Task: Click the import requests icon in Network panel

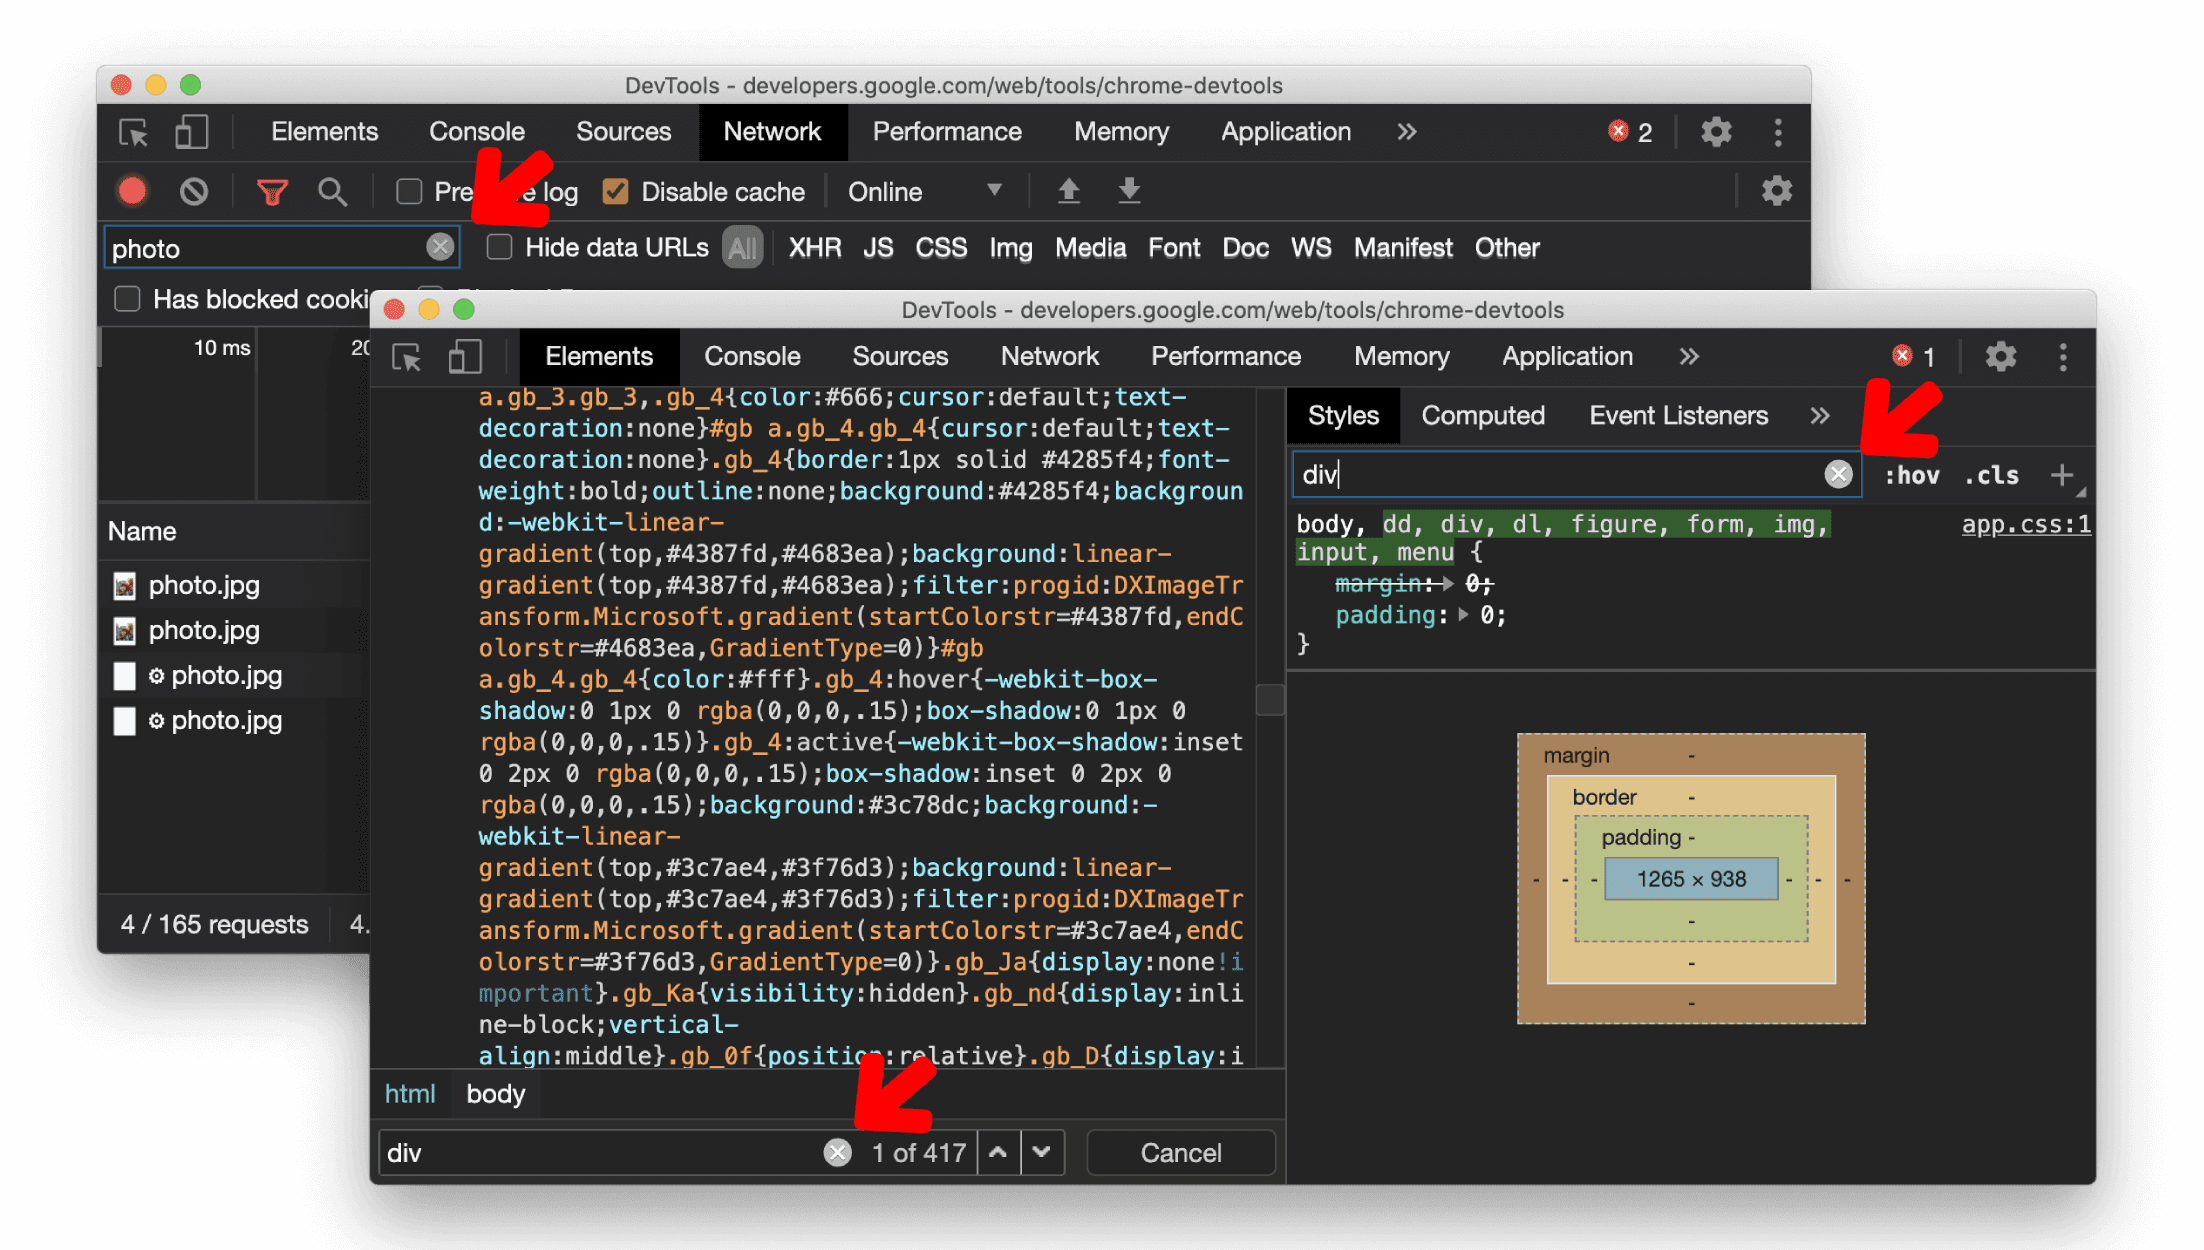Action: (x=1069, y=192)
